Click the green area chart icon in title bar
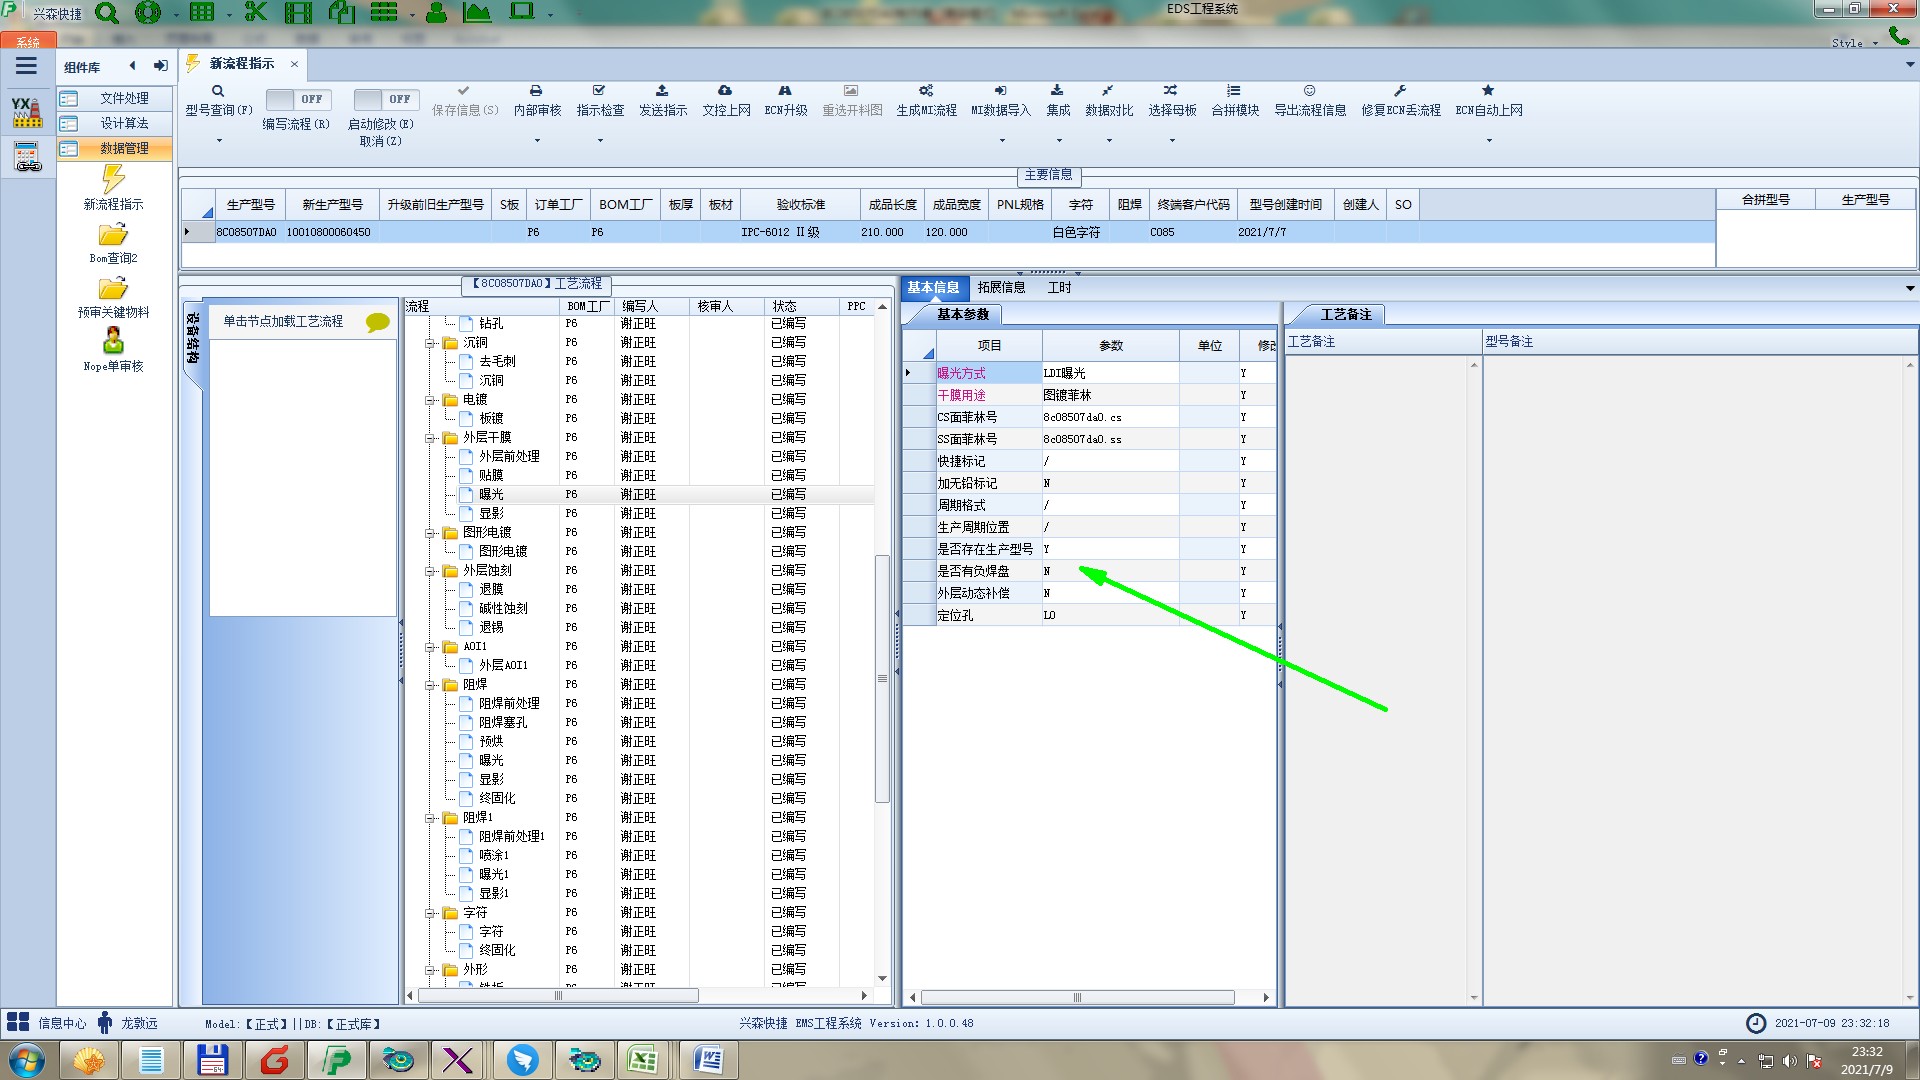Image resolution: width=1920 pixels, height=1080 pixels. click(x=477, y=12)
